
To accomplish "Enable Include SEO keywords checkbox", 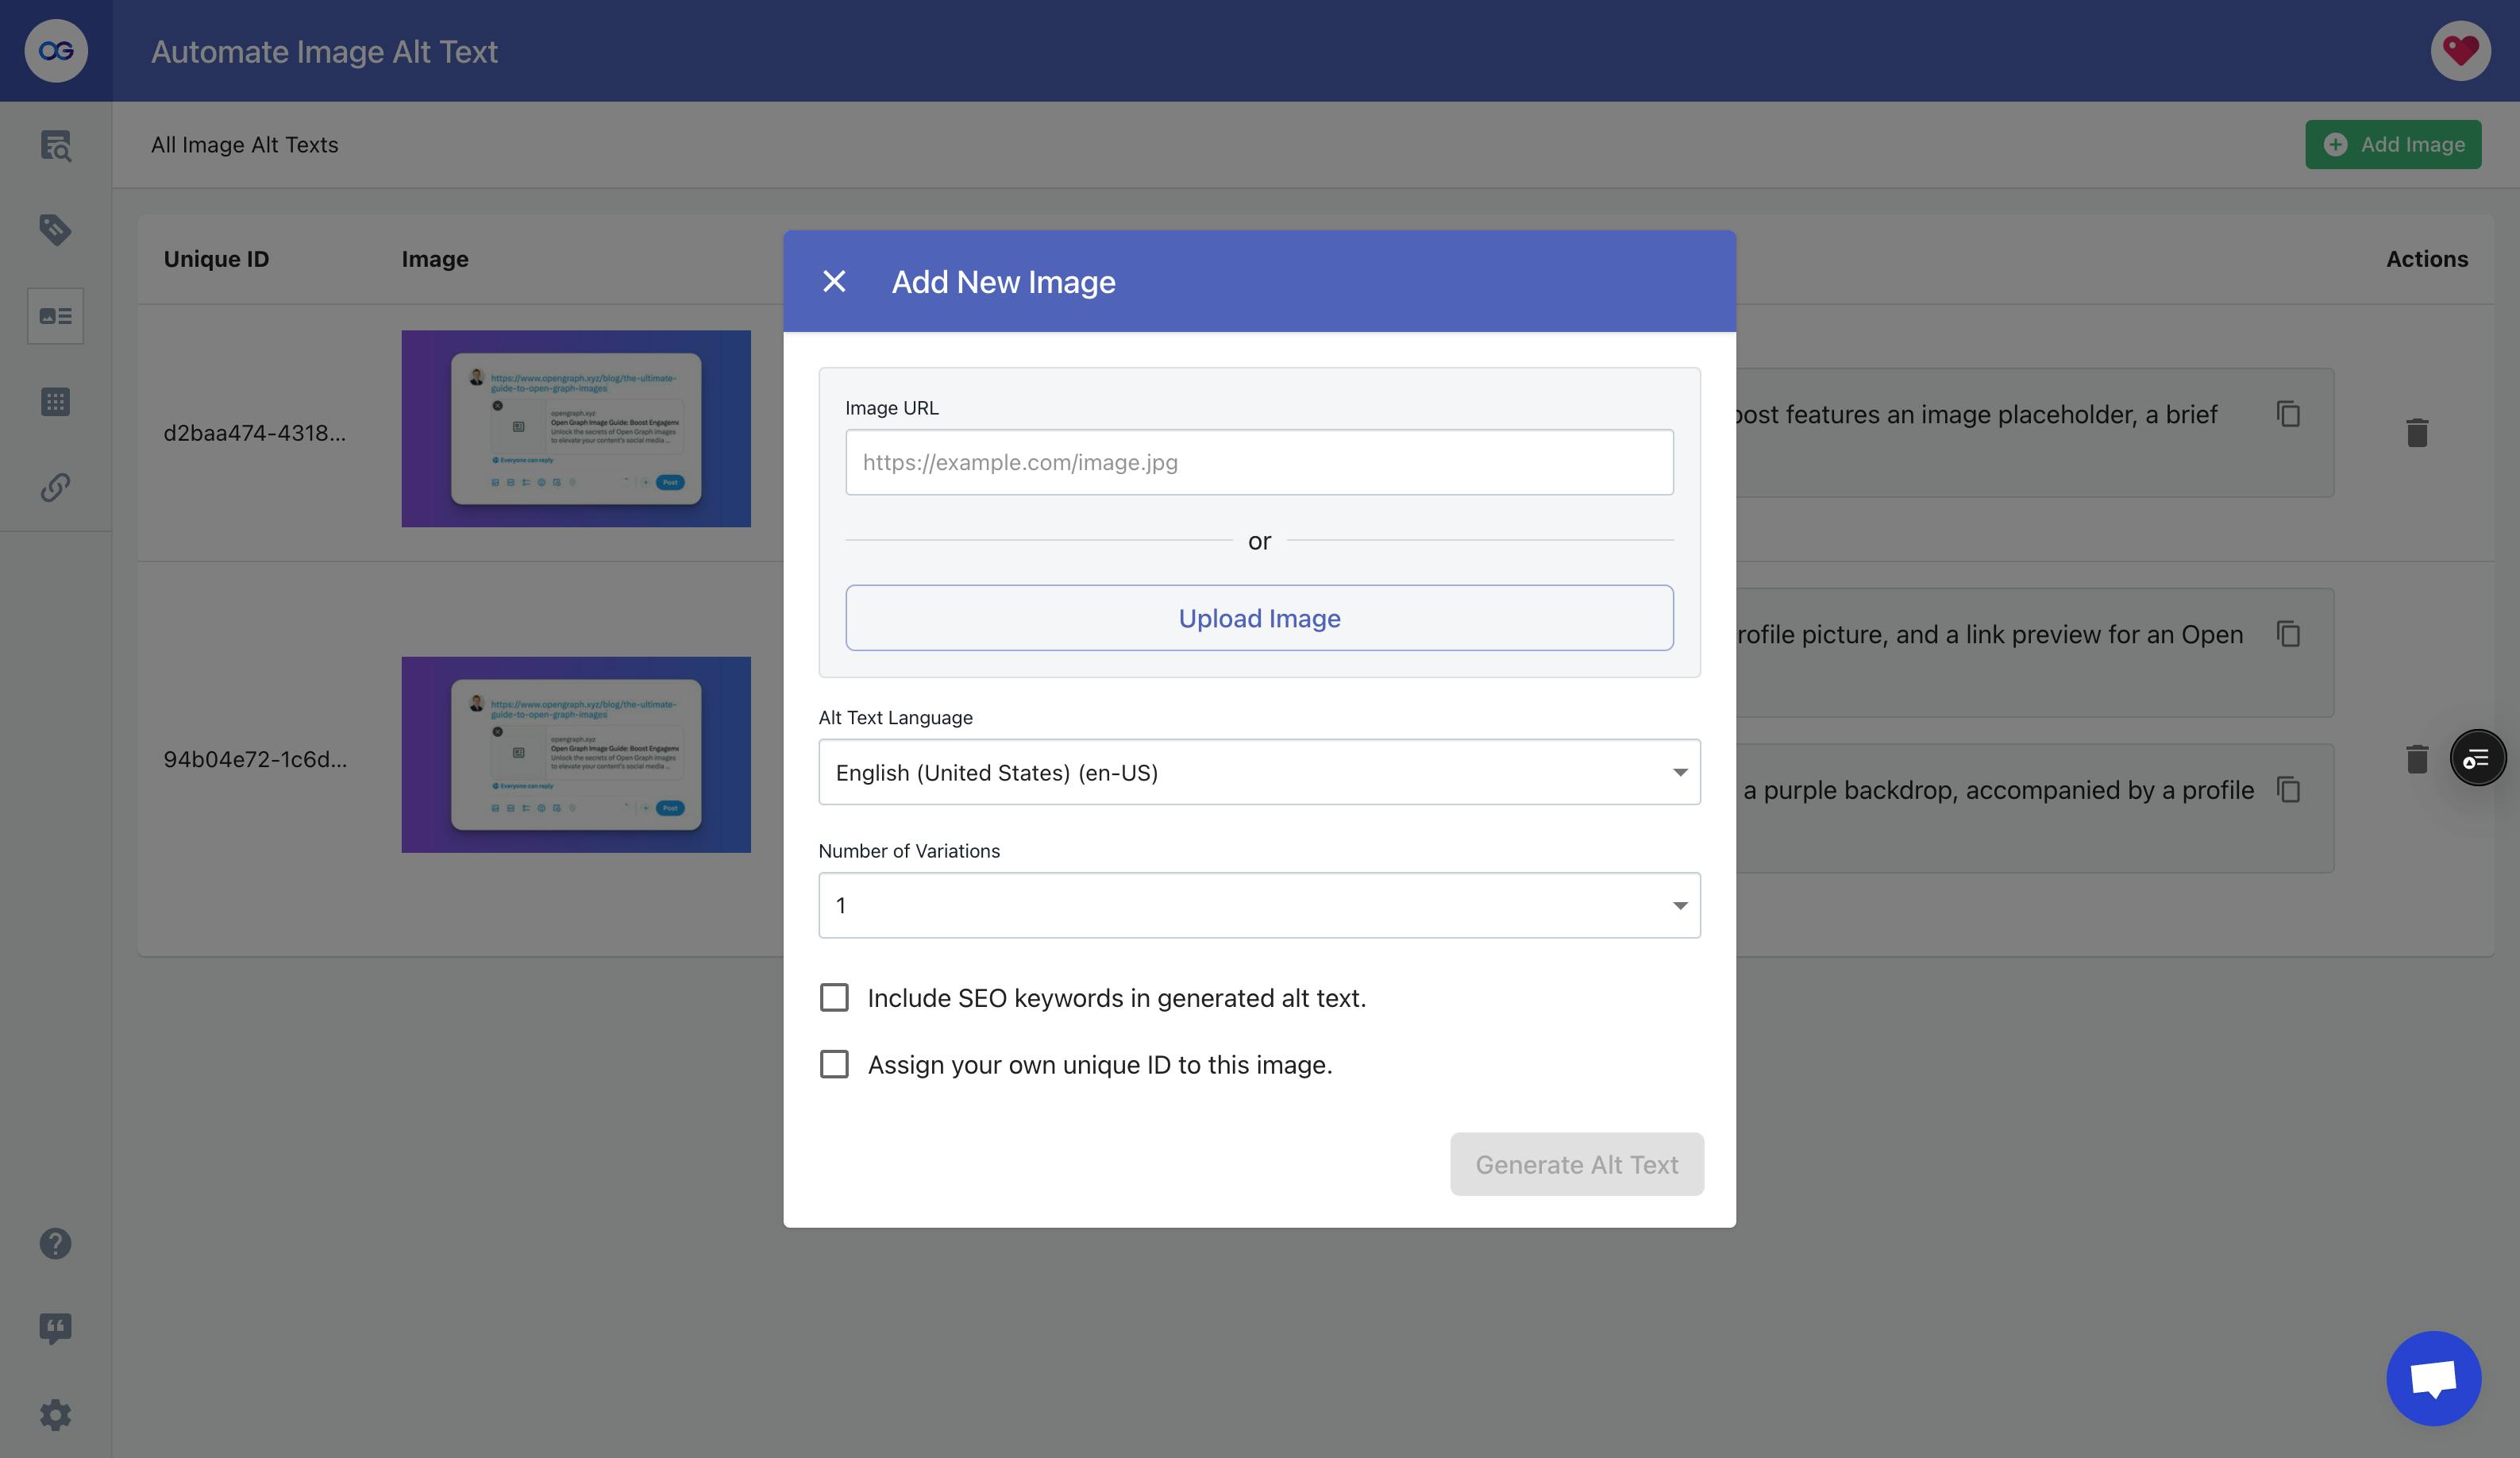I will tap(834, 998).
